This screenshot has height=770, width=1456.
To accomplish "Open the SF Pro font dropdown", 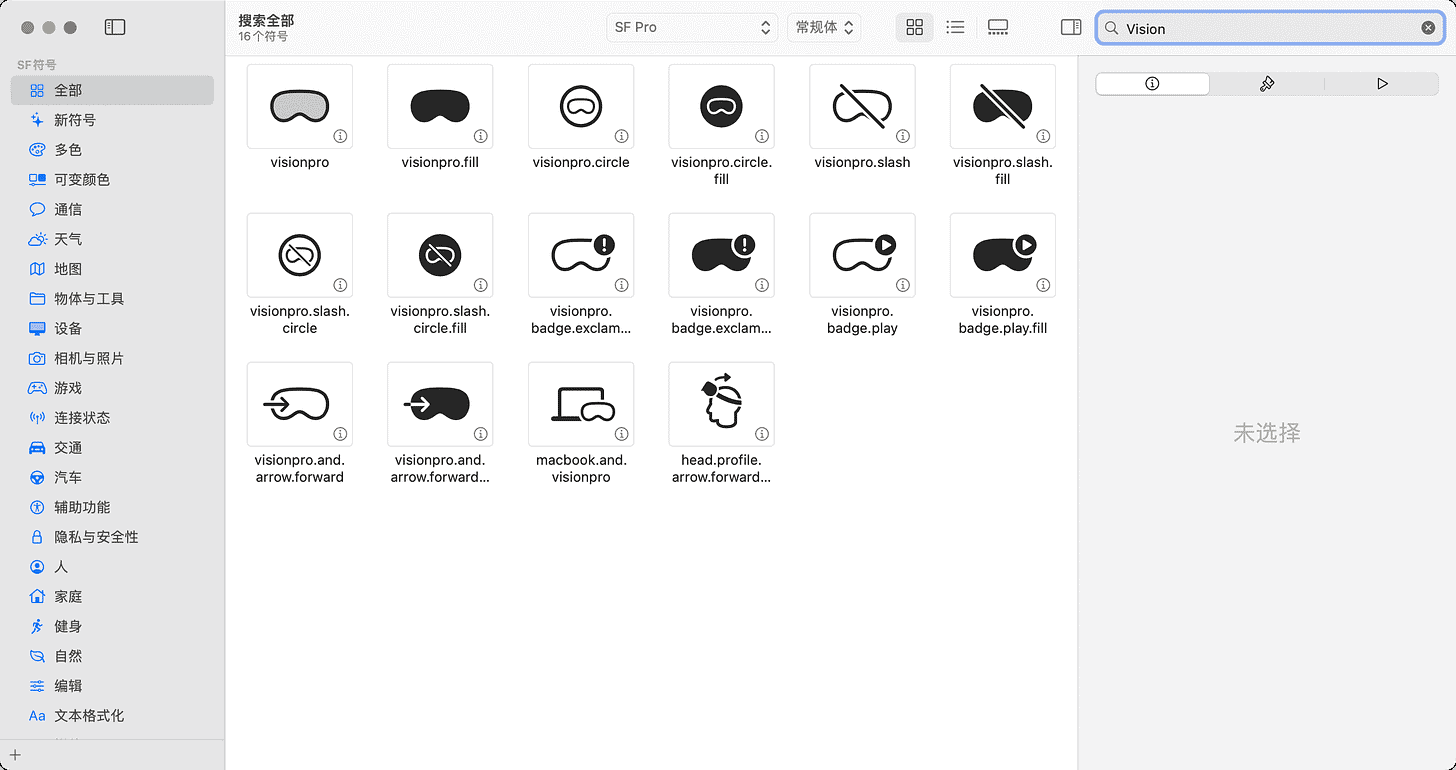I will pos(692,27).
